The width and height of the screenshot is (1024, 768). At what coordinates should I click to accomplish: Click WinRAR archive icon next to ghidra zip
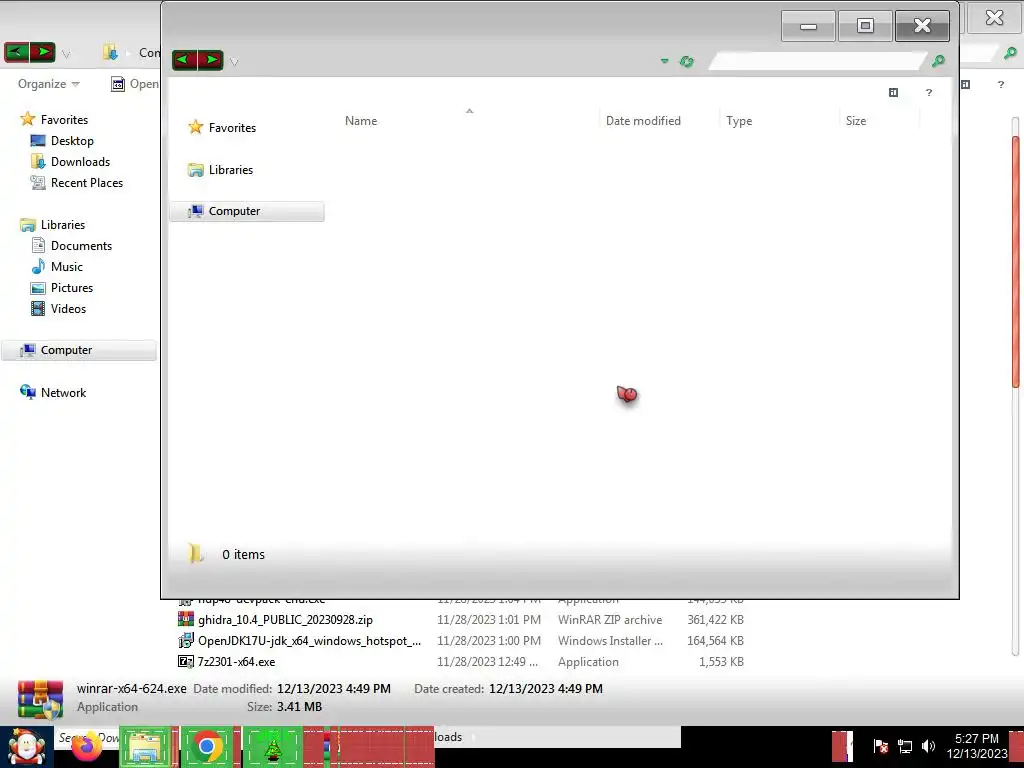[186, 619]
